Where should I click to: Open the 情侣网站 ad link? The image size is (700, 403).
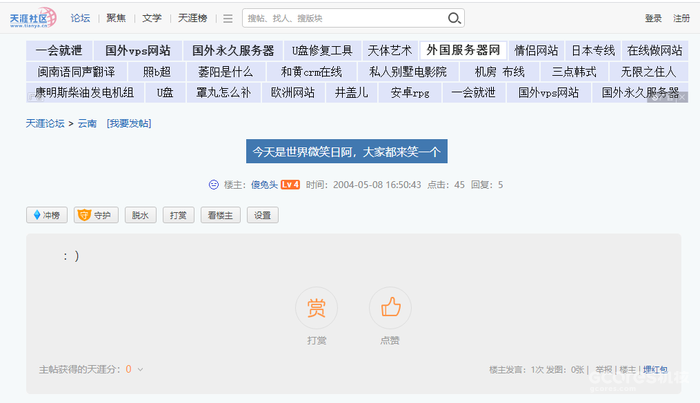click(x=536, y=50)
